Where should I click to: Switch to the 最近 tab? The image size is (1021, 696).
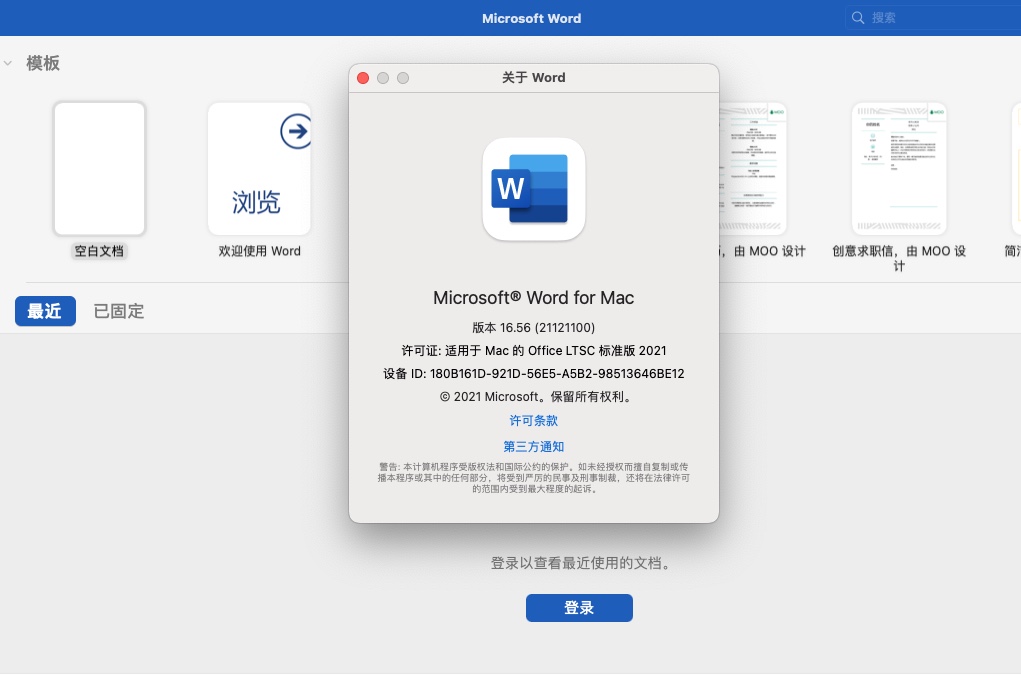pos(45,311)
